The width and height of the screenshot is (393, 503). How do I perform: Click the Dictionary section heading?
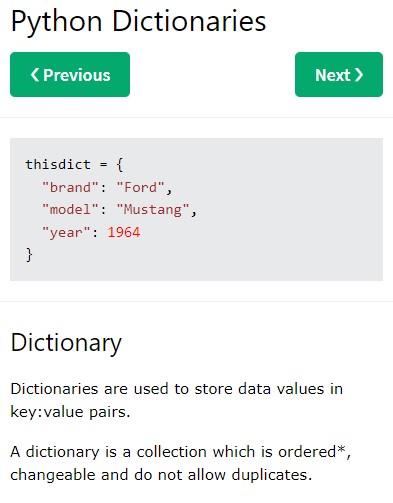[66, 343]
